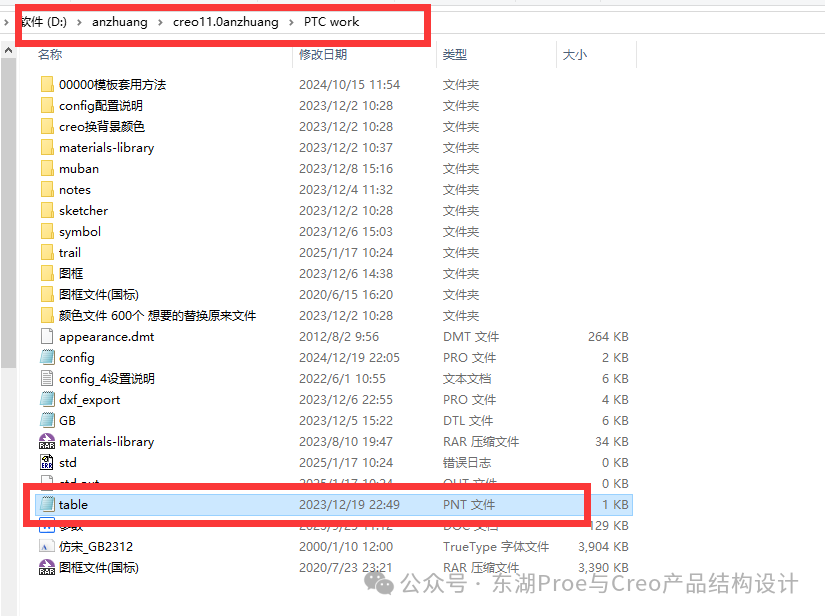Click the config_4设置说明 text document icon

pos(46,378)
